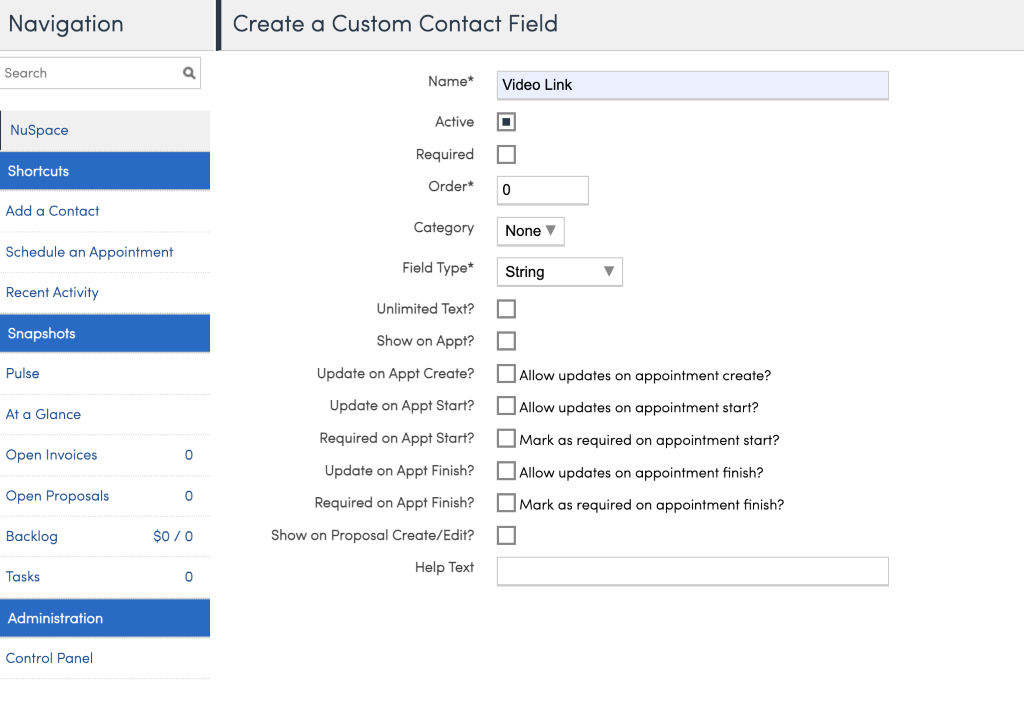Open the NuSpace navigation item
The image size is (1024, 709).
(39, 130)
